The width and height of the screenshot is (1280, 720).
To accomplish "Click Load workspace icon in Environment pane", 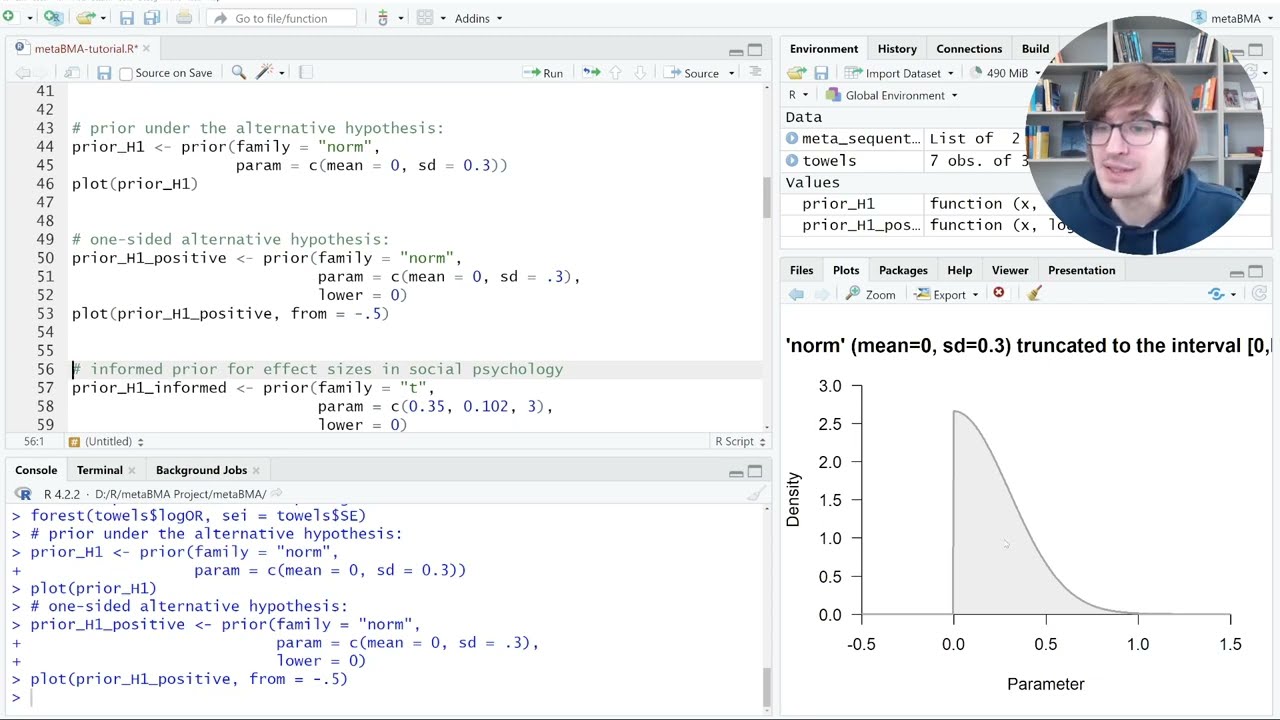I will 796,73.
